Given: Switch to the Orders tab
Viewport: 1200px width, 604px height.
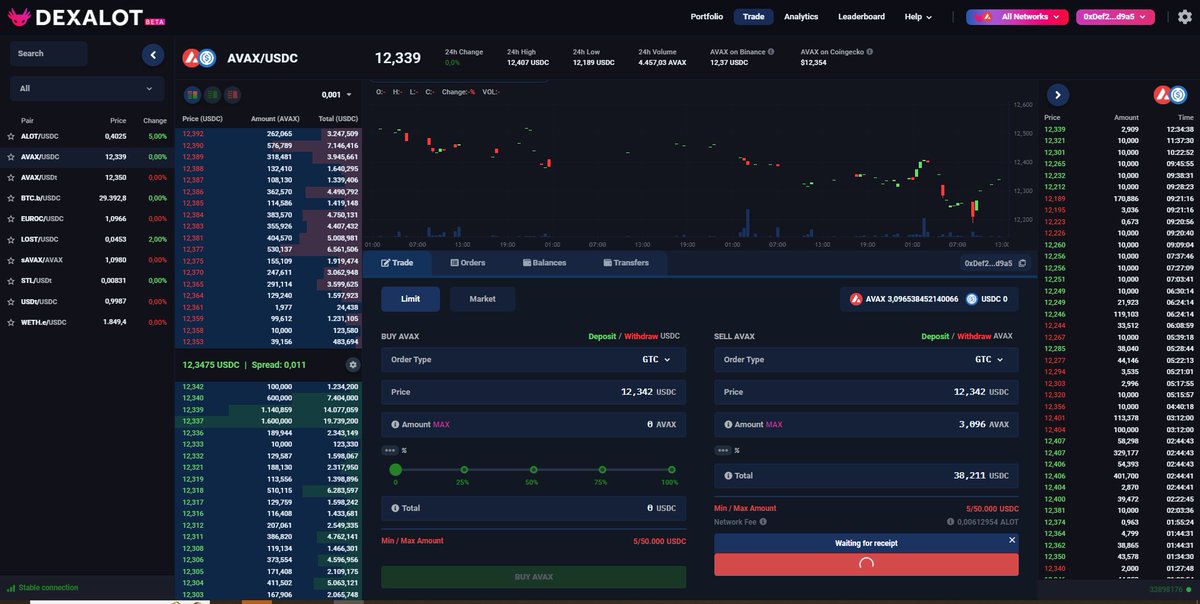Looking at the screenshot, I should pos(467,263).
